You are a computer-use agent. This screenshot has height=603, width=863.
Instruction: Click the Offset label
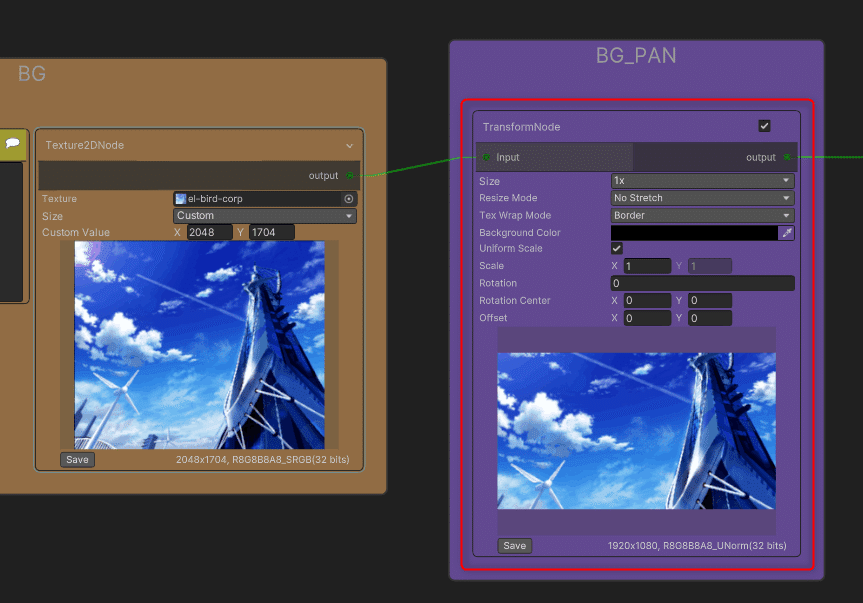click(x=493, y=318)
